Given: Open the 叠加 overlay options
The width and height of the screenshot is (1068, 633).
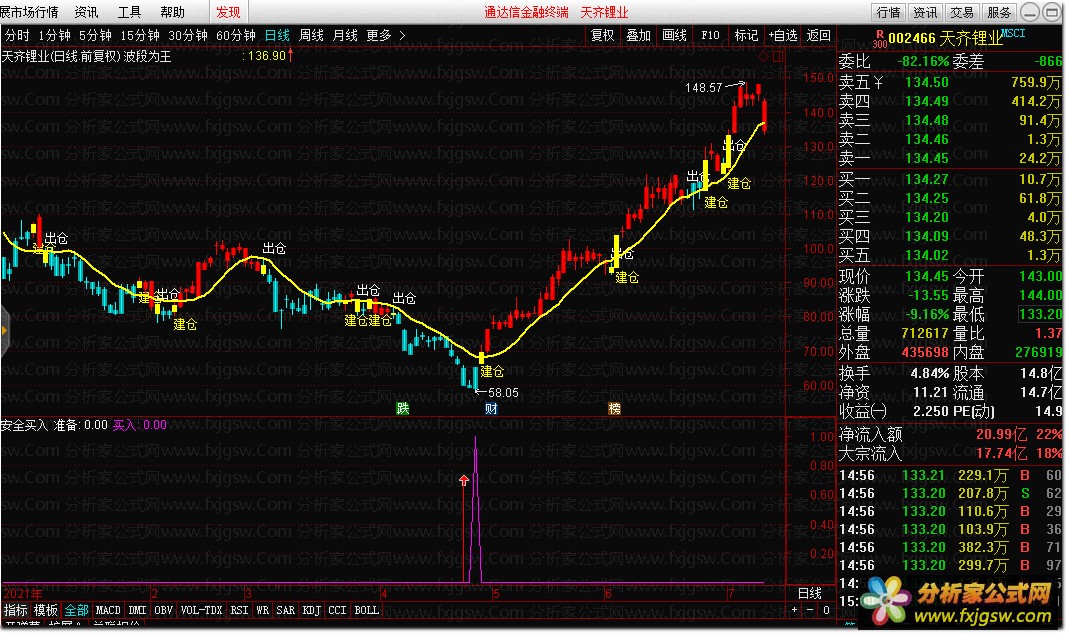Looking at the screenshot, I should [638, 35].
